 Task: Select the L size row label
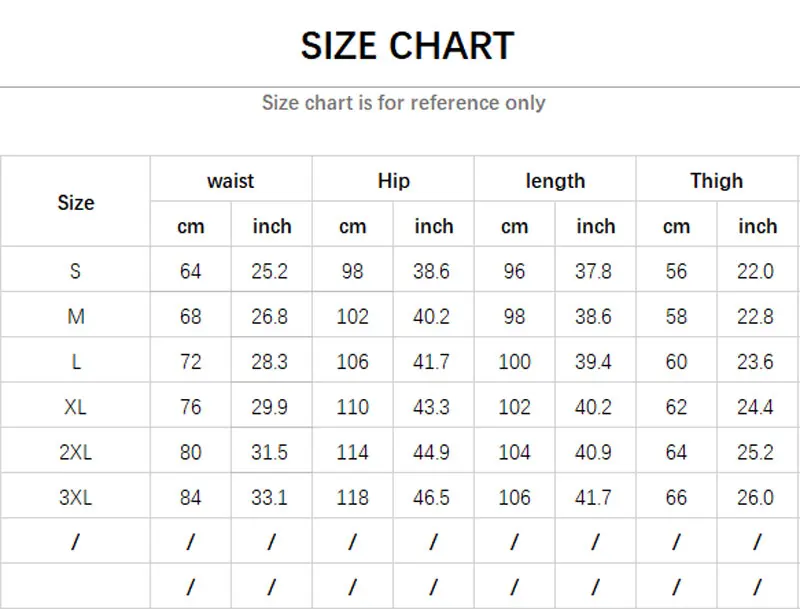click(76, 362)
